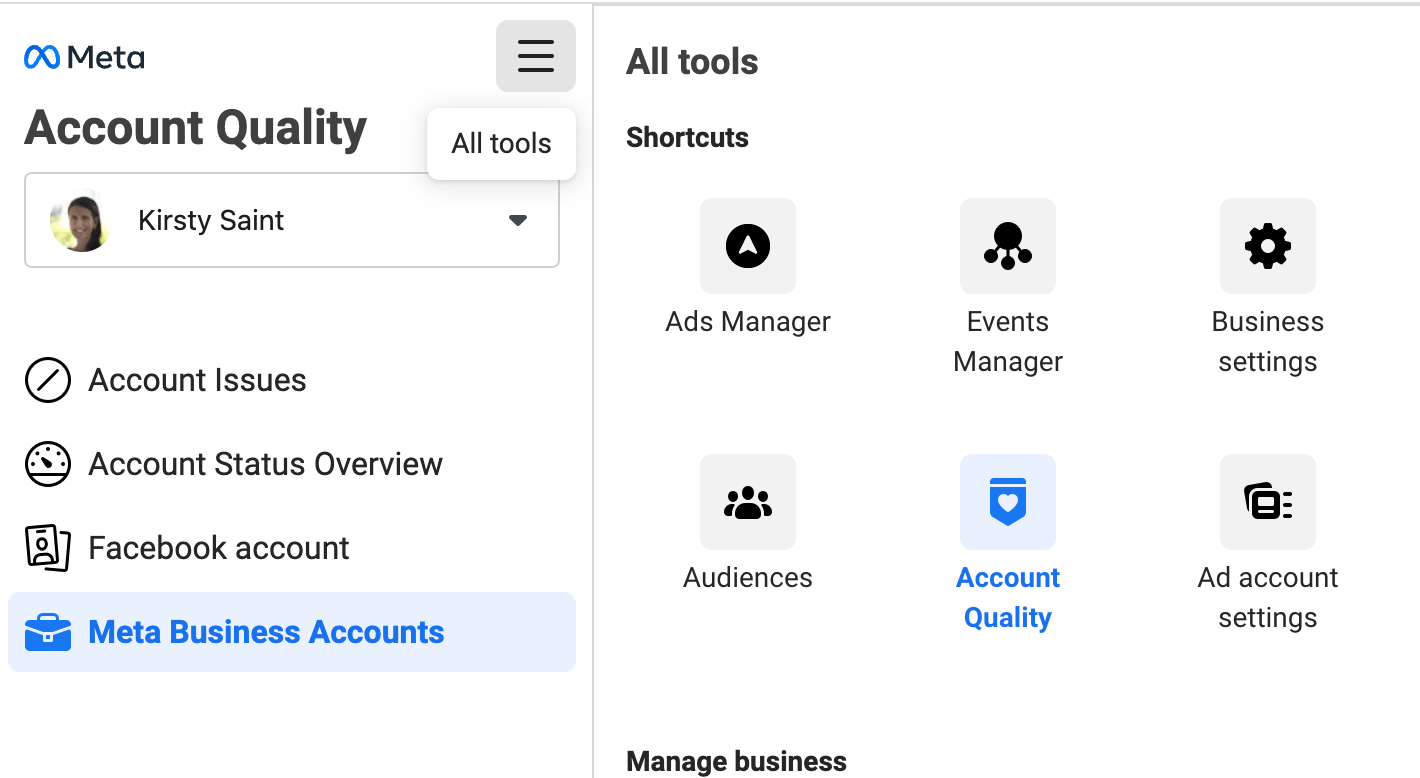Collapse the All tools panel
This screenshot has width=1420, height=778.
pyautogui.click(x=536, y=56)
